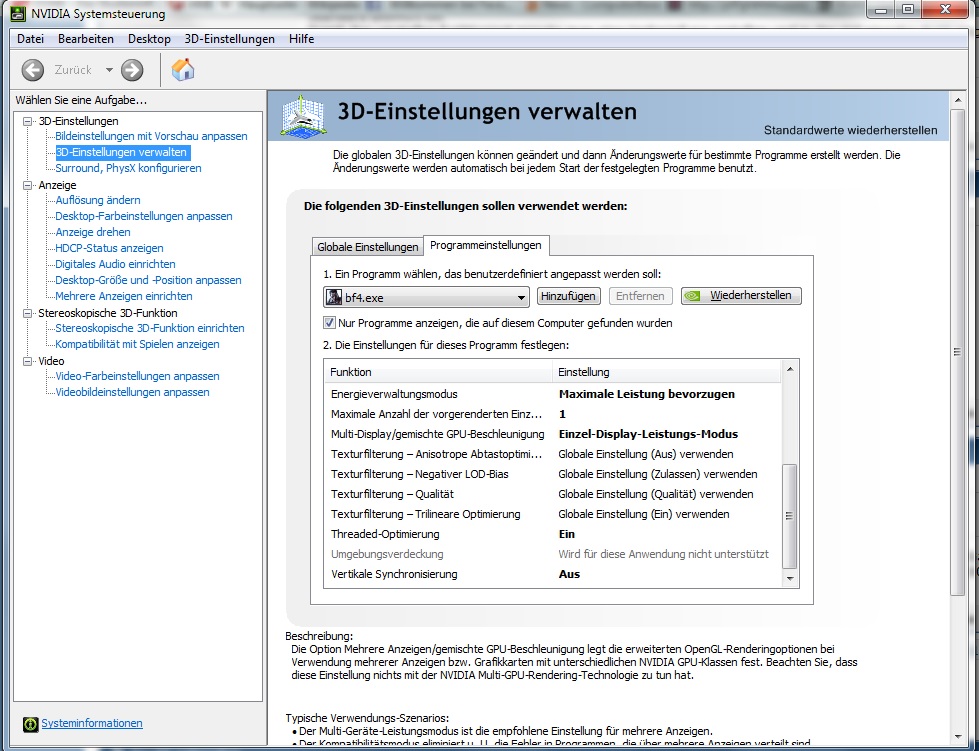Open Video-Farbeinstellungen anpassen
979x751 pixels.
pos(137,376)
